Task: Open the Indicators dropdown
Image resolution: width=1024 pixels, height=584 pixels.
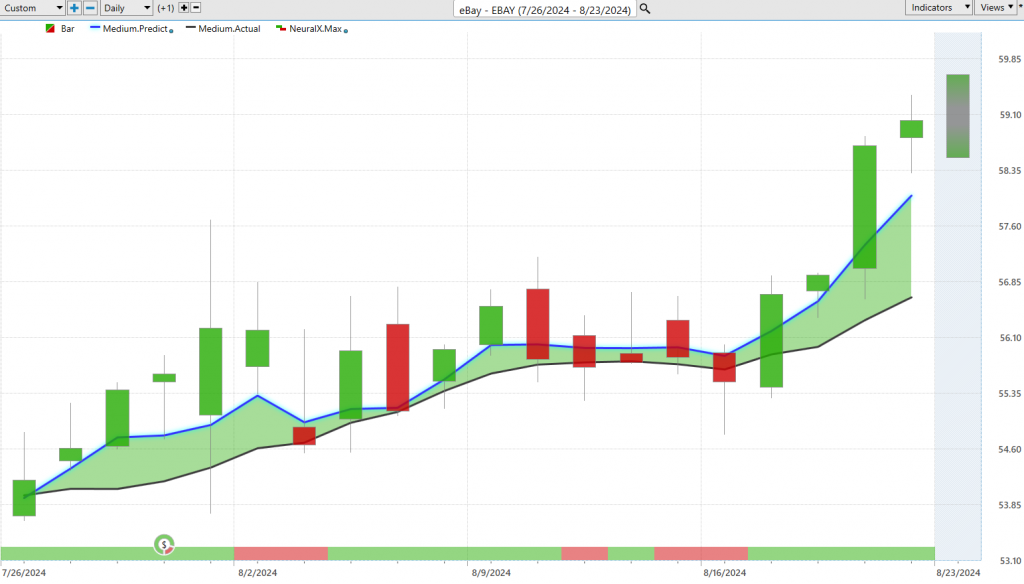Action: point(938,7)
